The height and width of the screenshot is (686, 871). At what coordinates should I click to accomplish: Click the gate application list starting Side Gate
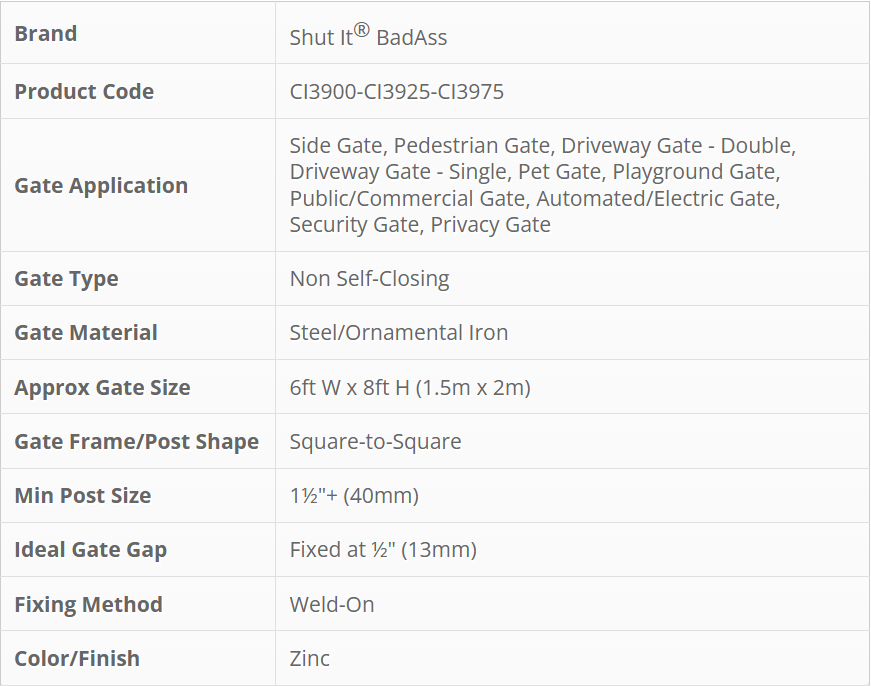[542, 185]
